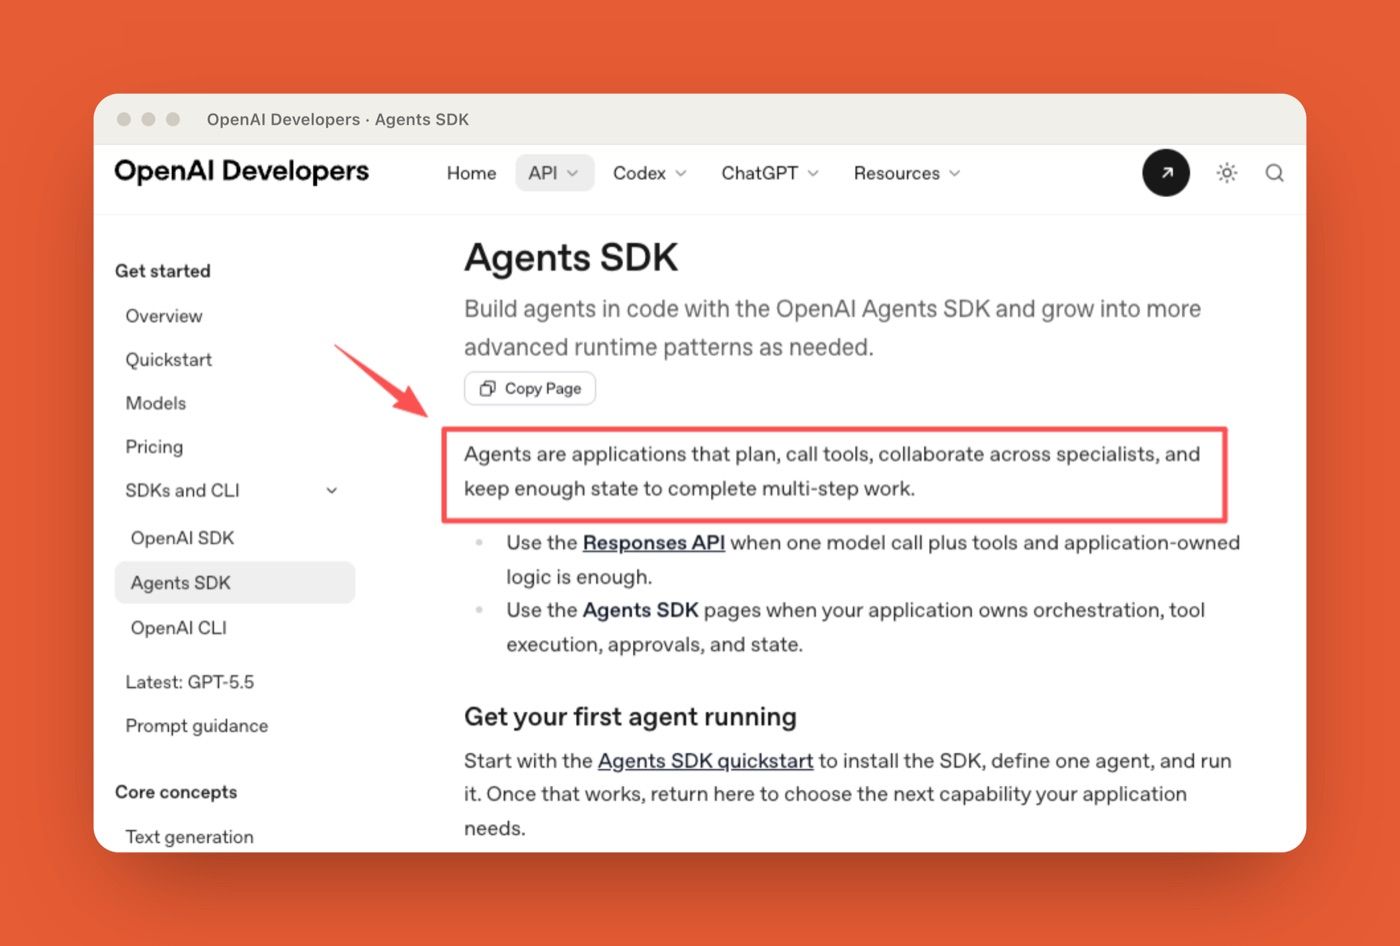Open Pricing in the sidebar
Viewport: 1400px width, 946px height.
click(x=154, y=447)
